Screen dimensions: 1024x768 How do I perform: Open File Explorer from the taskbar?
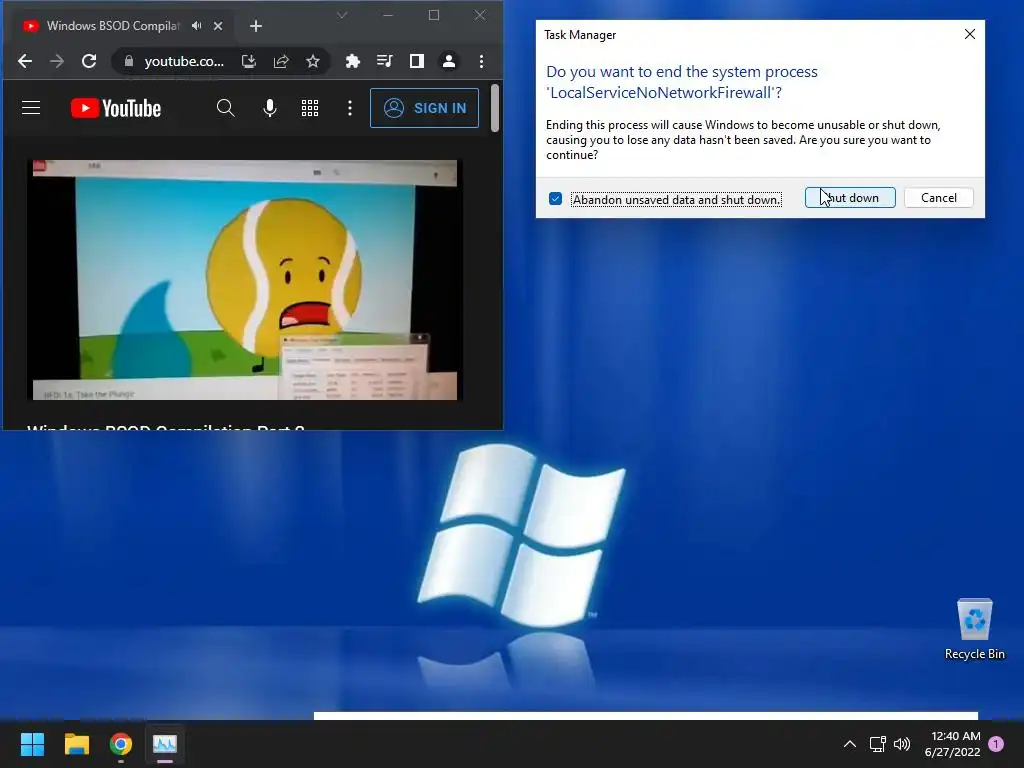pos(76,744)
